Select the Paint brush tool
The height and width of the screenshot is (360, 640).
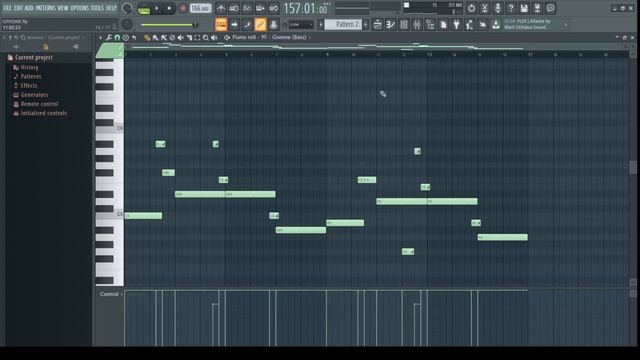click(155, 38)
